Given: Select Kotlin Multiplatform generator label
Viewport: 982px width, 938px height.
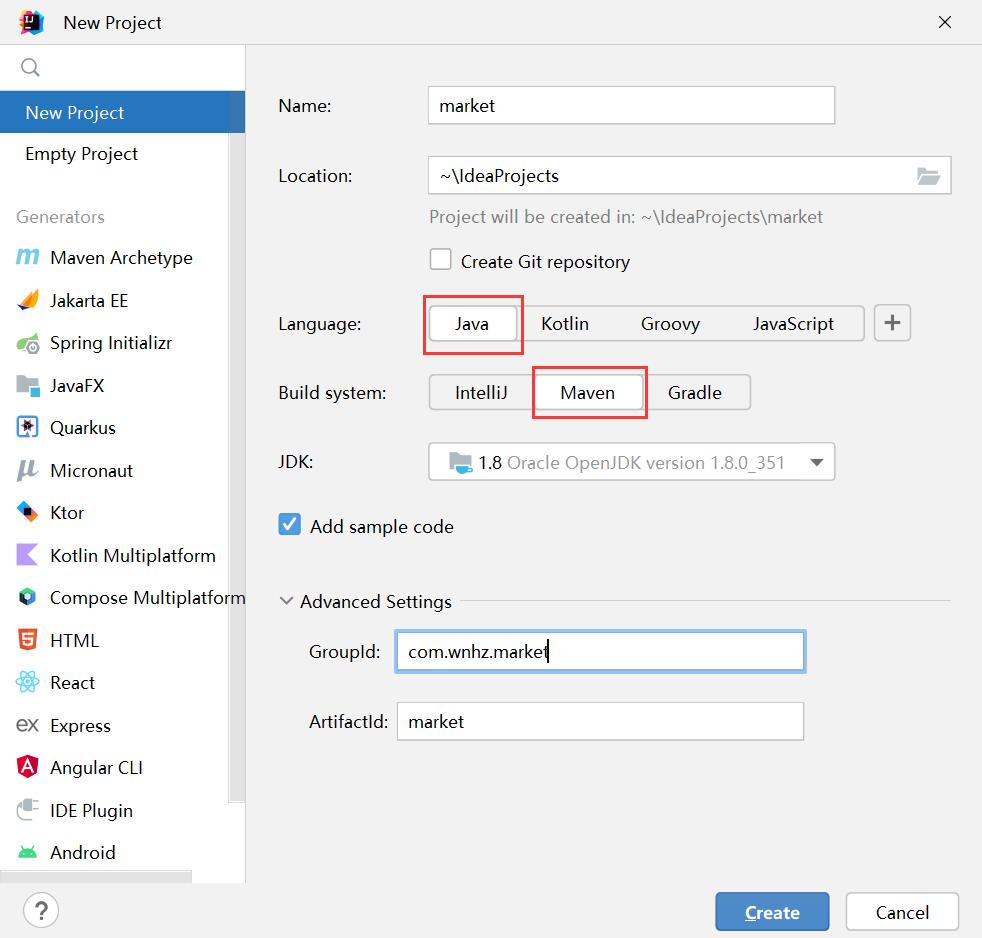Looking at the screenshot, I should (133, 555).
